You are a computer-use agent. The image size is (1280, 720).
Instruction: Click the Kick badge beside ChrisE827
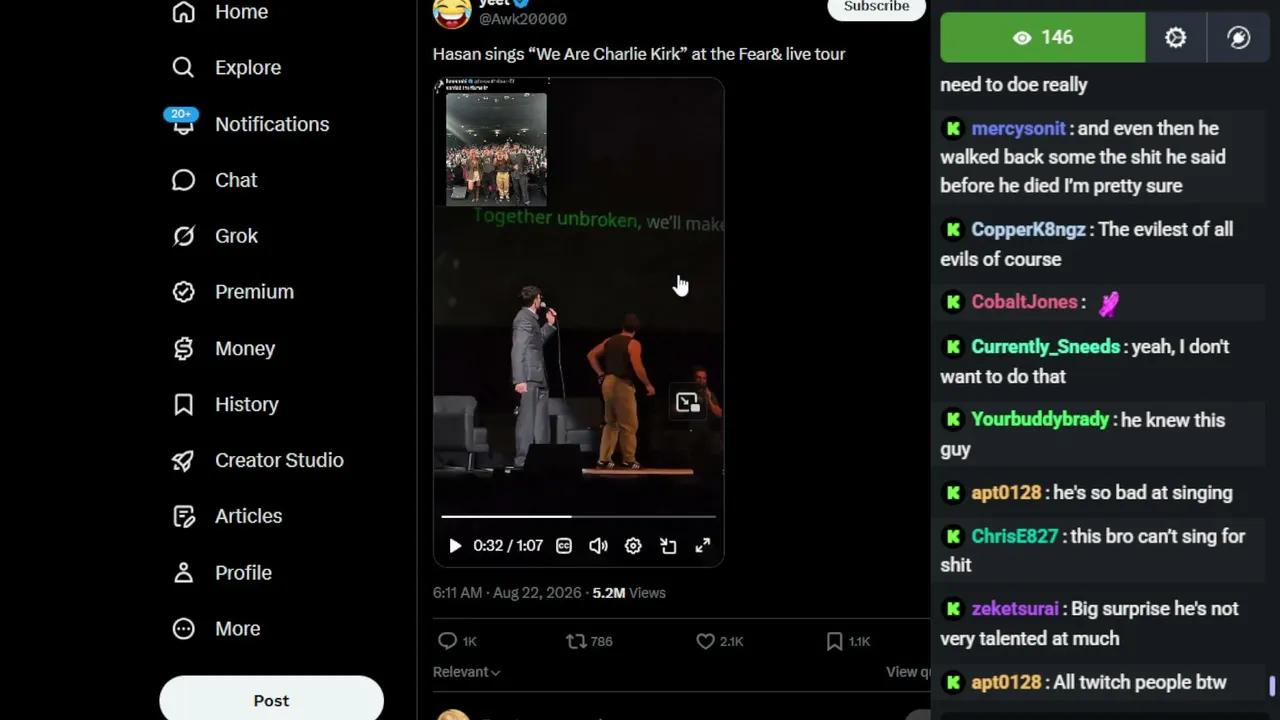click(x=953, y=536)
